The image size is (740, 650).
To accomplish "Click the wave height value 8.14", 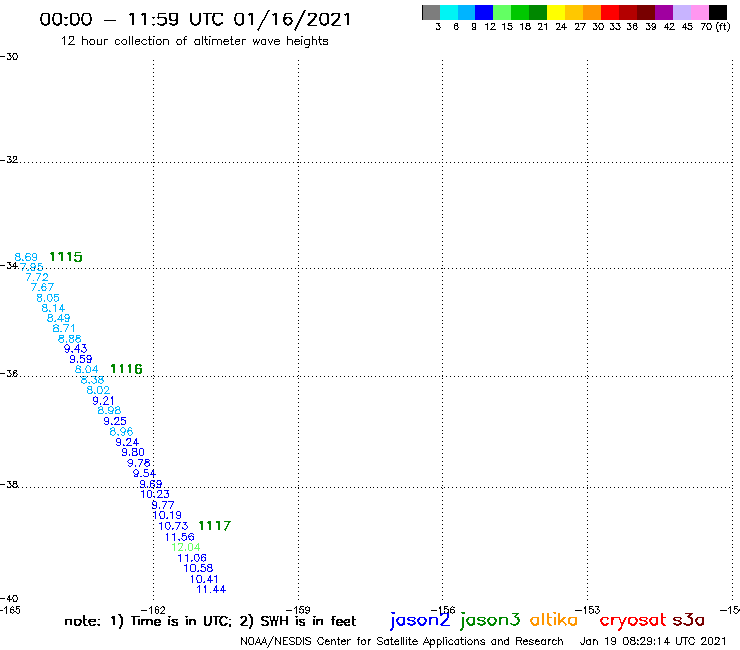I will [53, 308].
